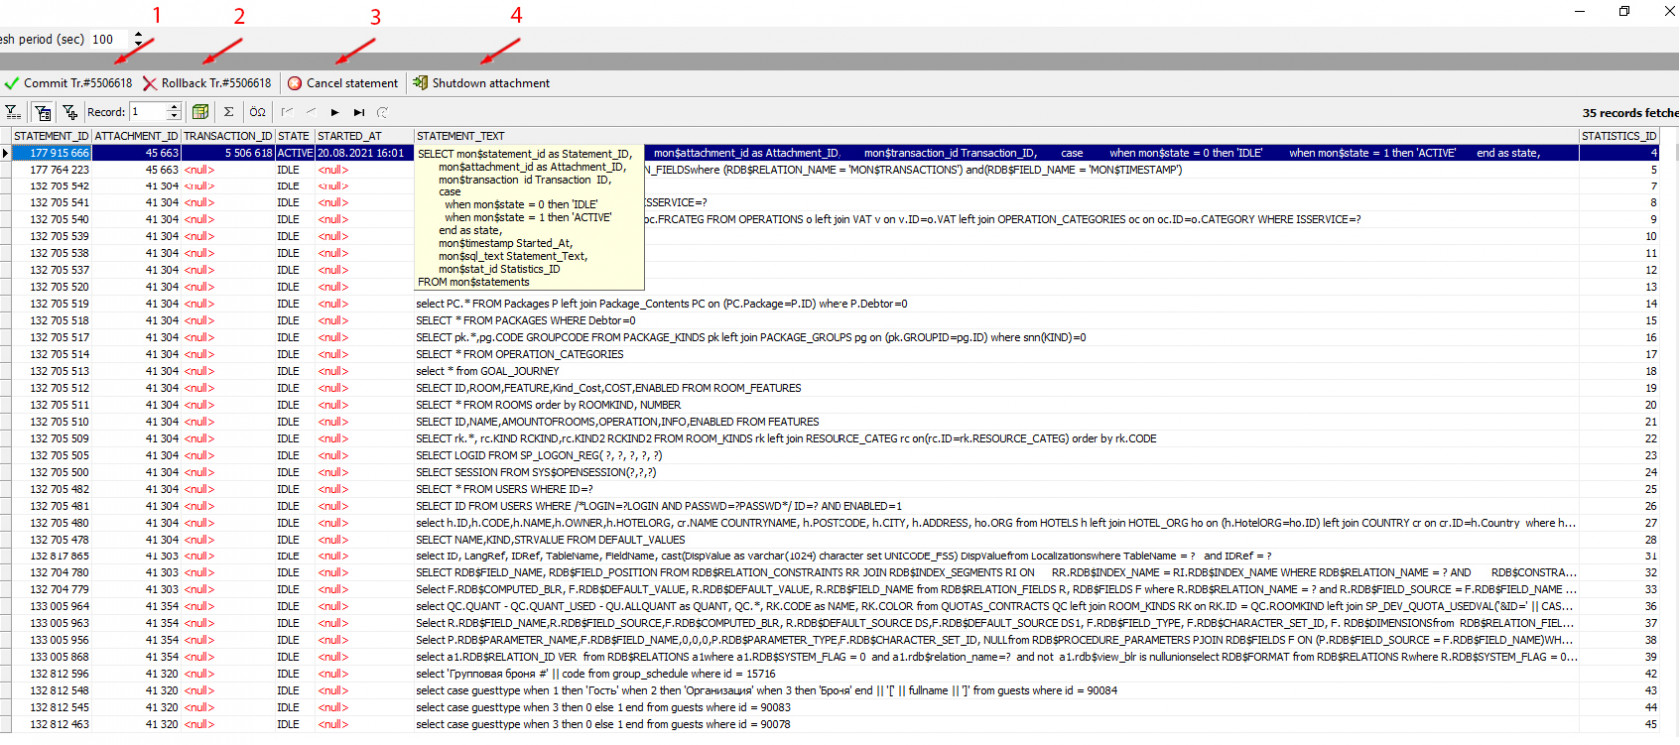The image size is (1680, 745).
Task: Select row SELECT * FROM OPERATION_CATEGORIES
Action: 519,354
